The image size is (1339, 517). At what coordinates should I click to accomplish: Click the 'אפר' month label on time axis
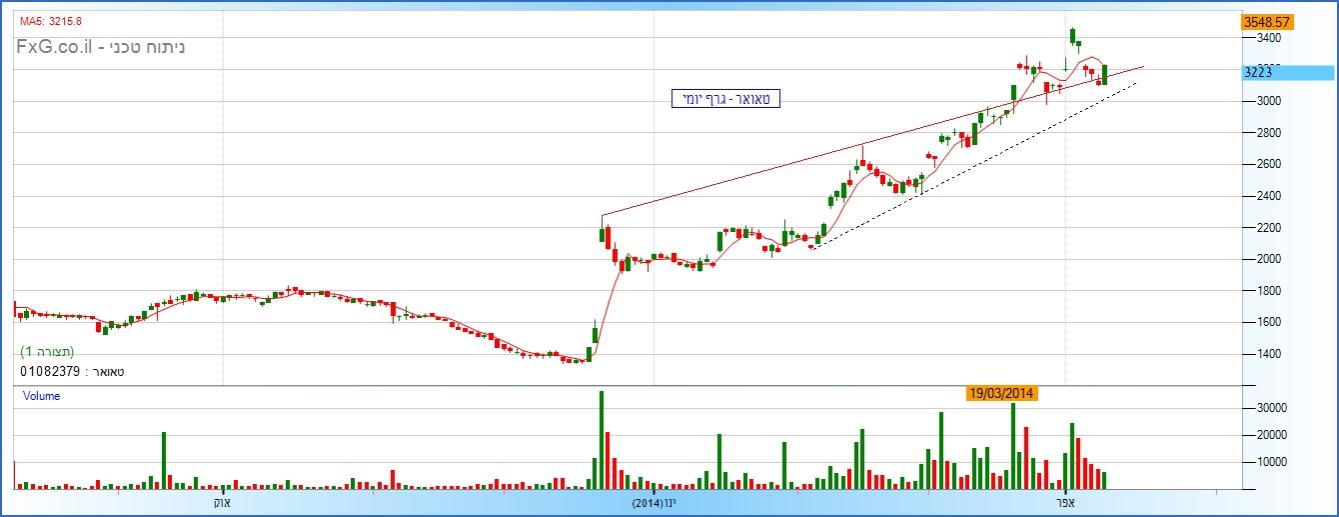coord(1065,502)
